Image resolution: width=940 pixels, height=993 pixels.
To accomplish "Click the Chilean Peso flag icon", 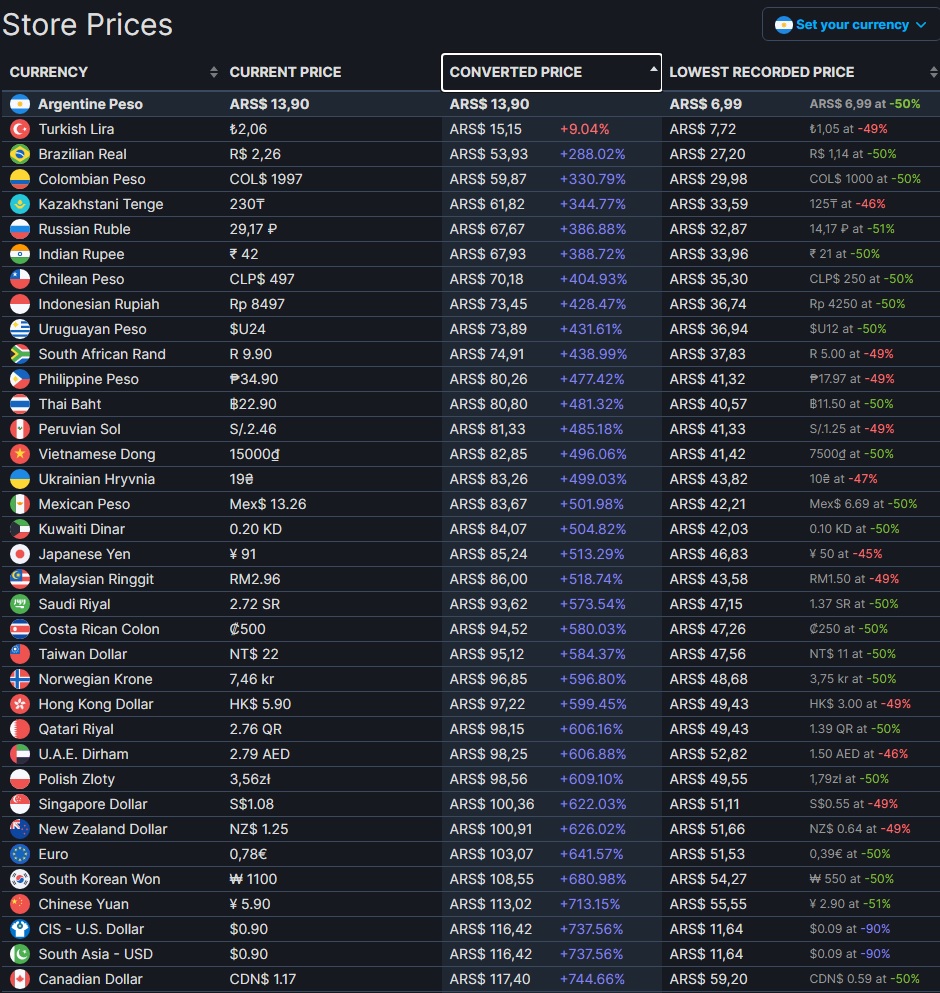I will coord(20,279).
